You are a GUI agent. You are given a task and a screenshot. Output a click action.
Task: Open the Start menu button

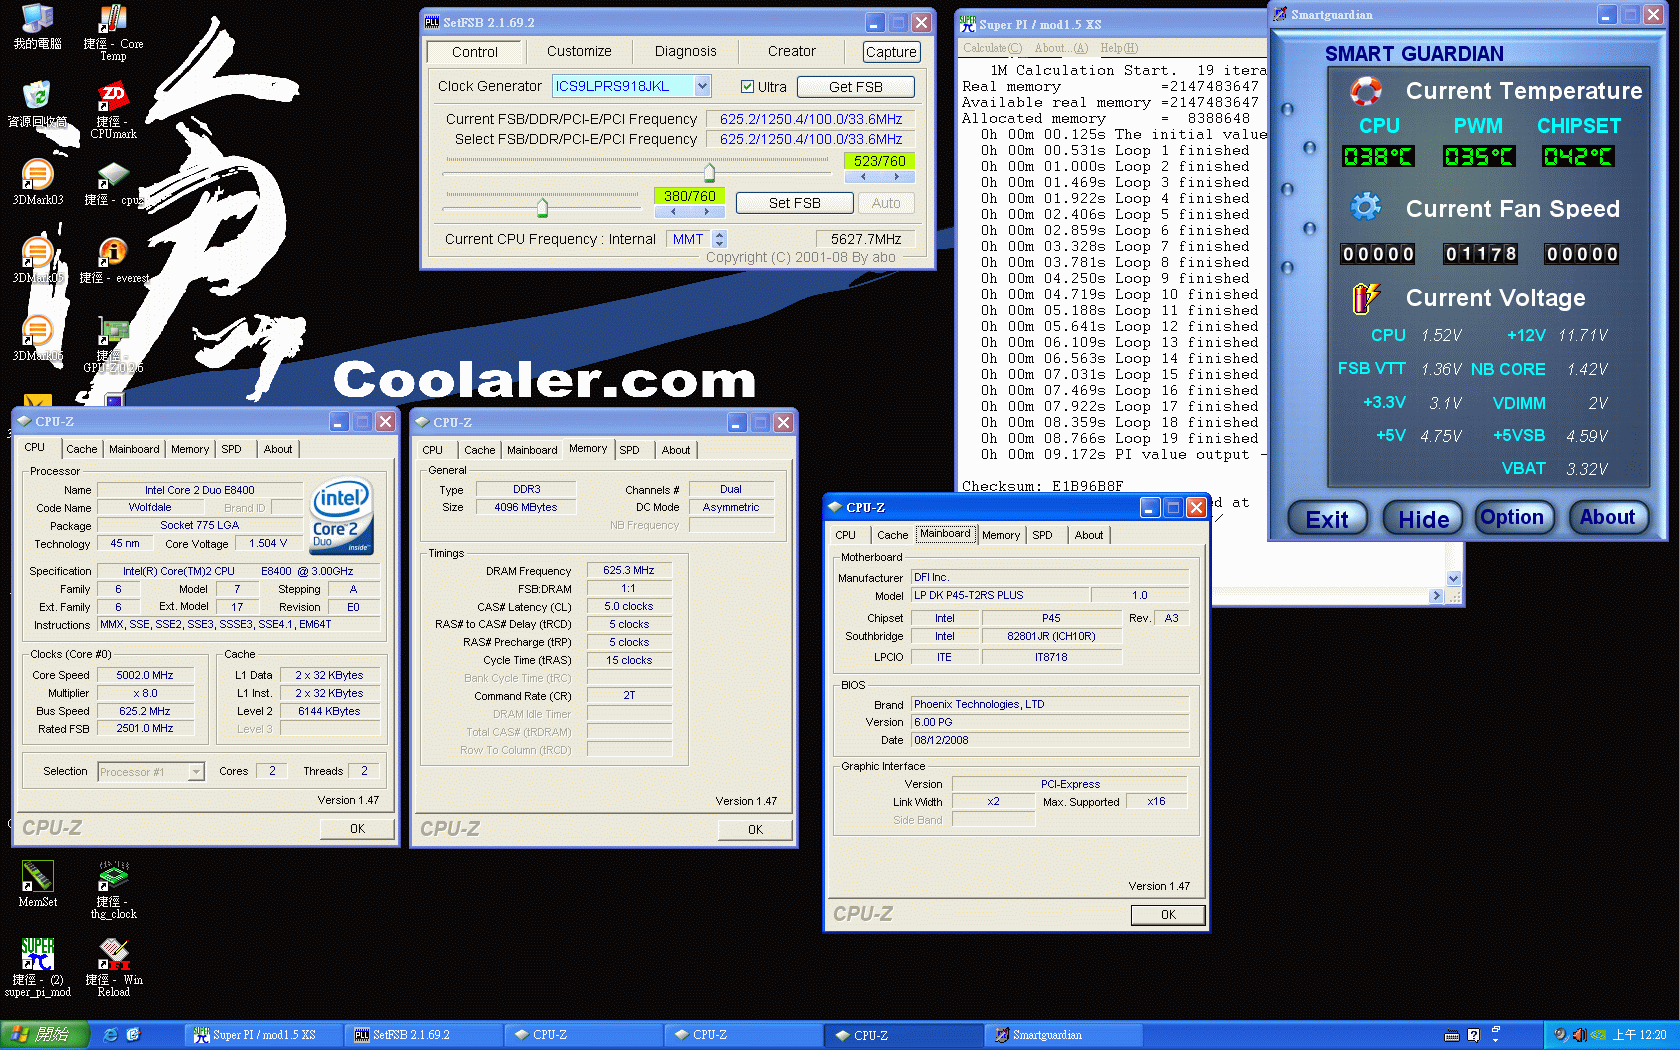click(45, 1035)
